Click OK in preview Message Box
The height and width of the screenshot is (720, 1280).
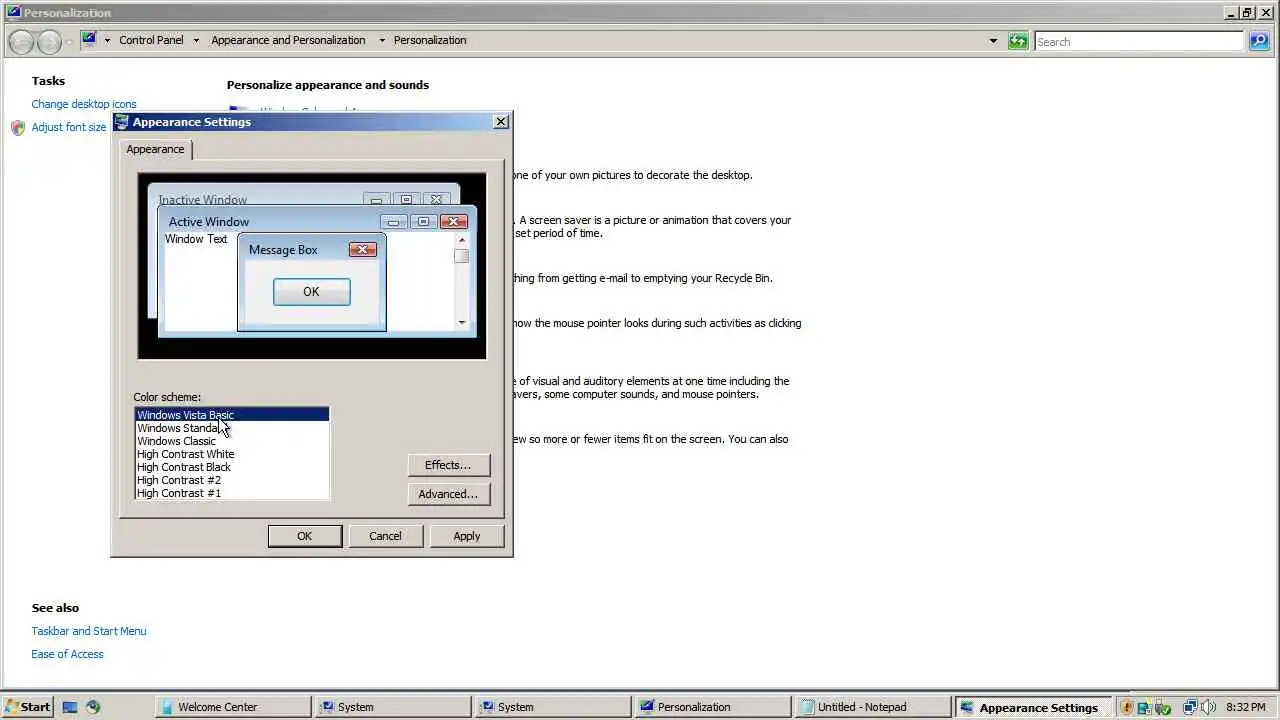click(311, 292)
